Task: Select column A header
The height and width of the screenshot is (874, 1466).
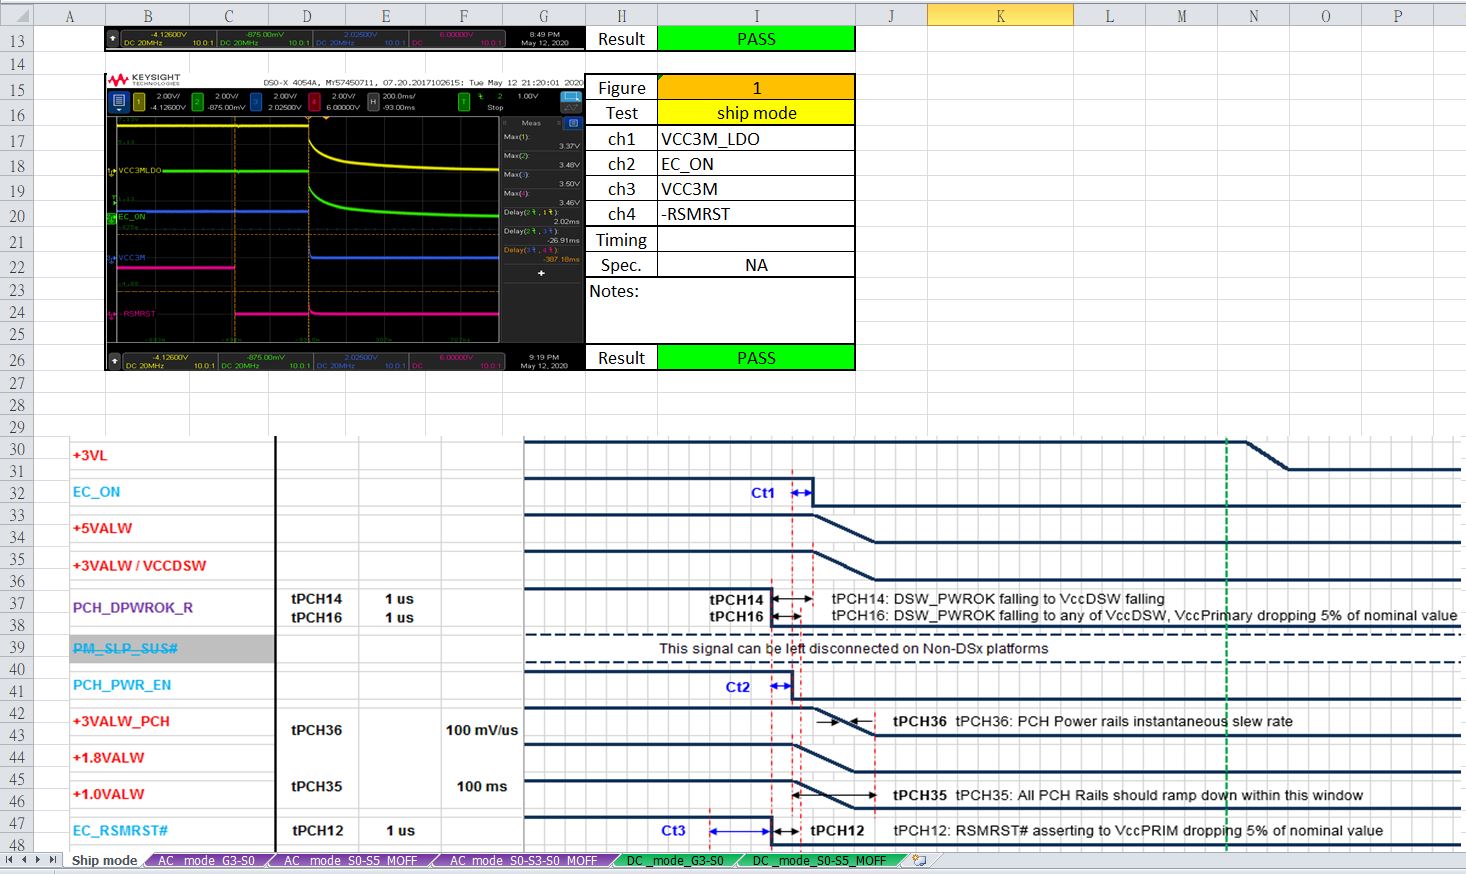Action: pyautogui.click(x=69, y=16)
